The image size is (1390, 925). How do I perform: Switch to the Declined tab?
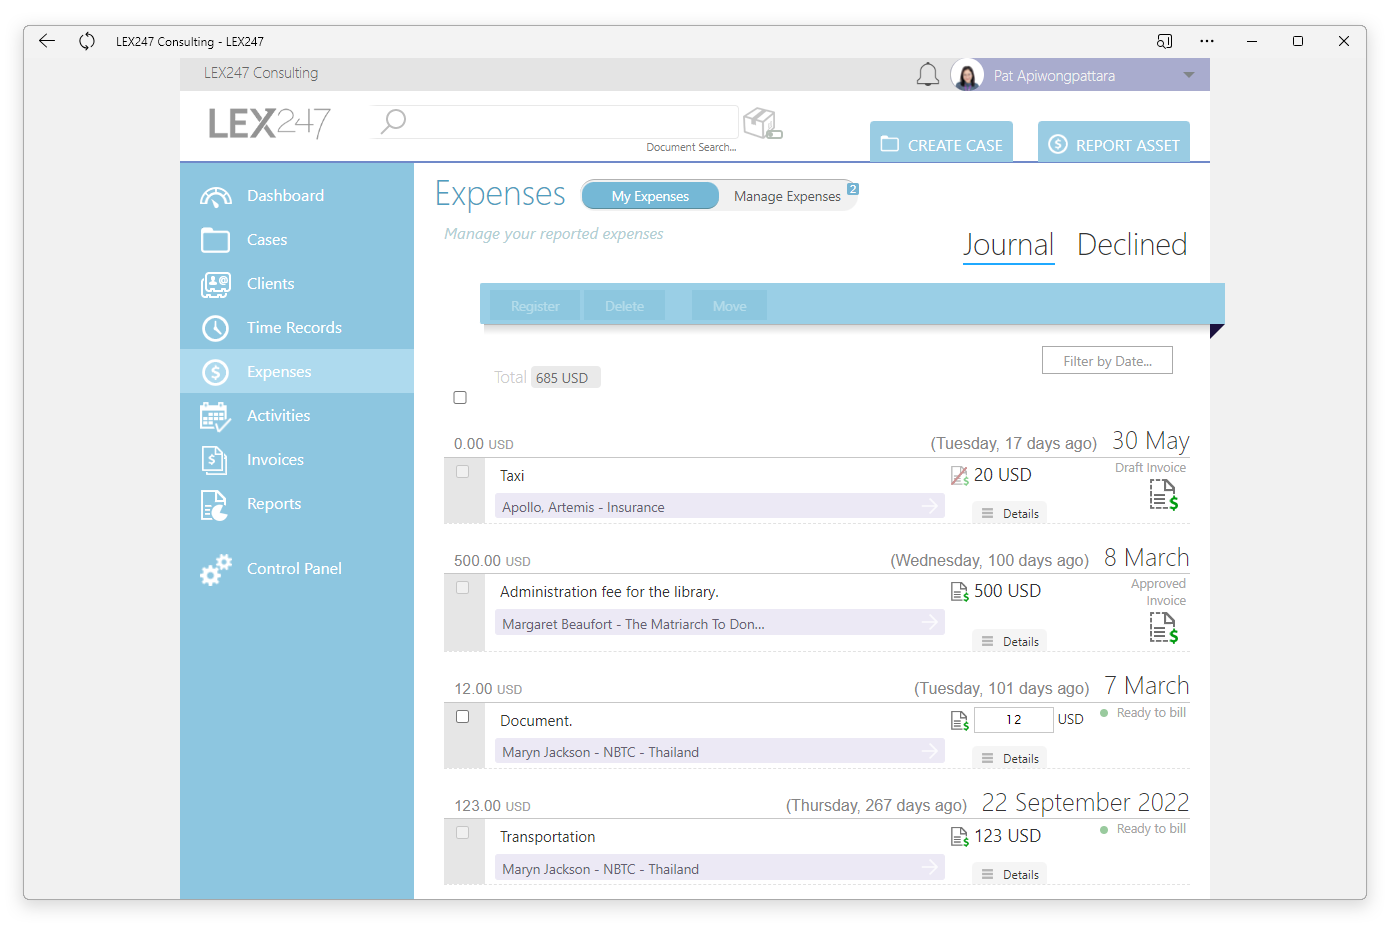[x=1132, y=245]
